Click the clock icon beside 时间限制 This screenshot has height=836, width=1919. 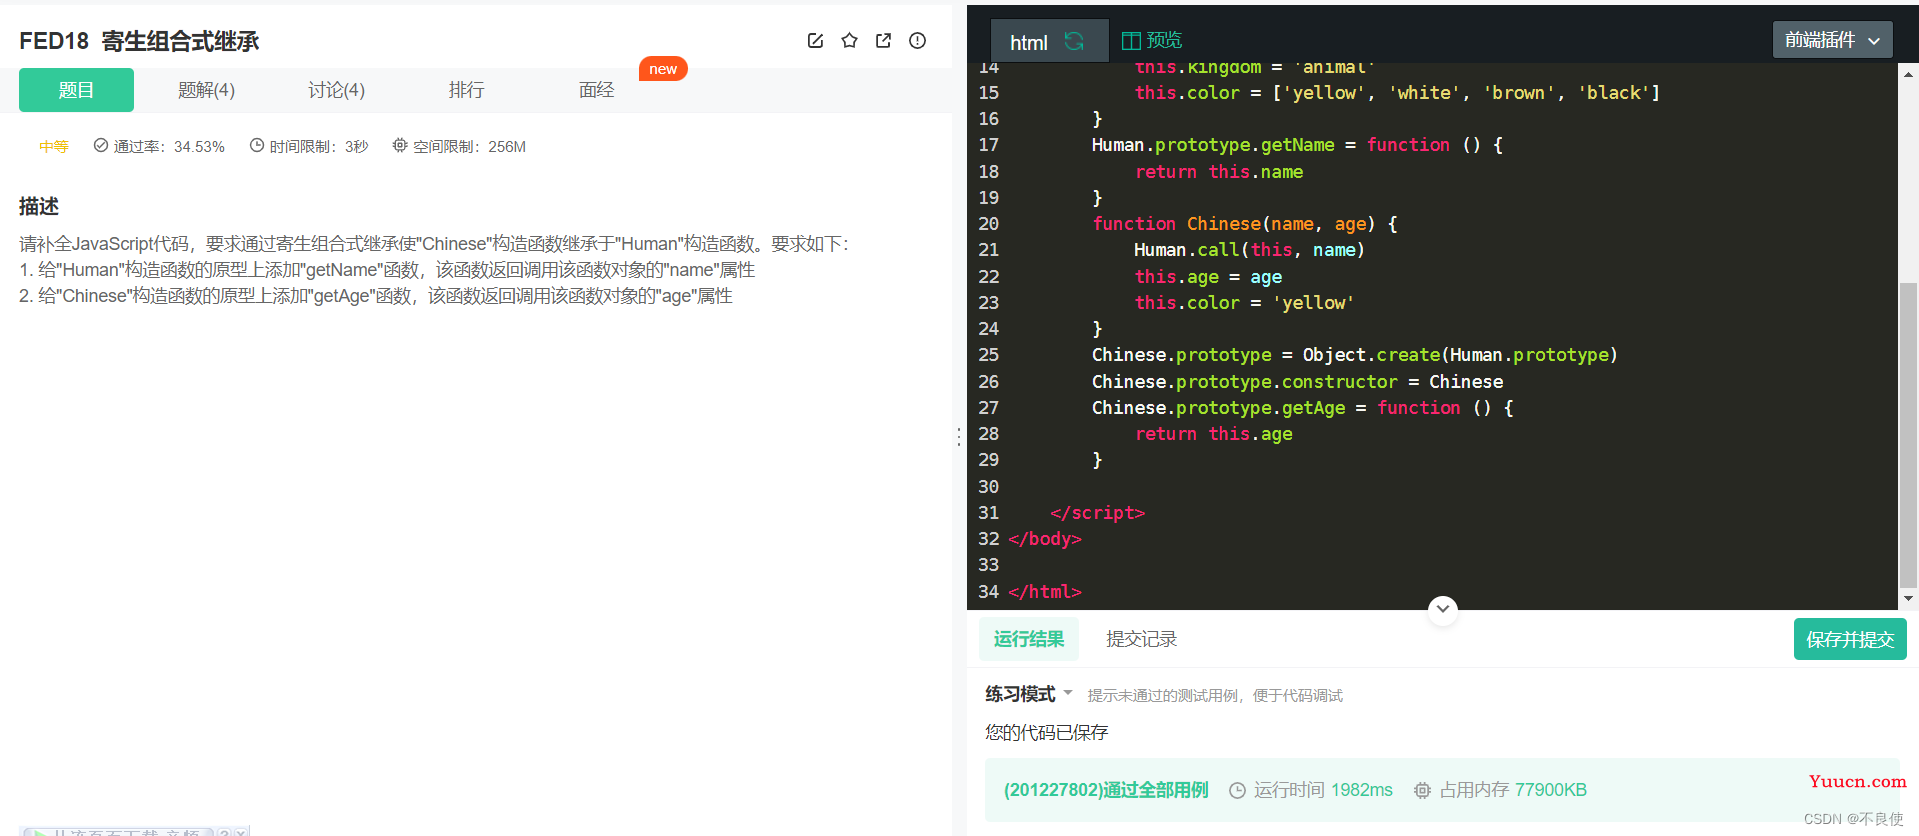coord(257,146)
